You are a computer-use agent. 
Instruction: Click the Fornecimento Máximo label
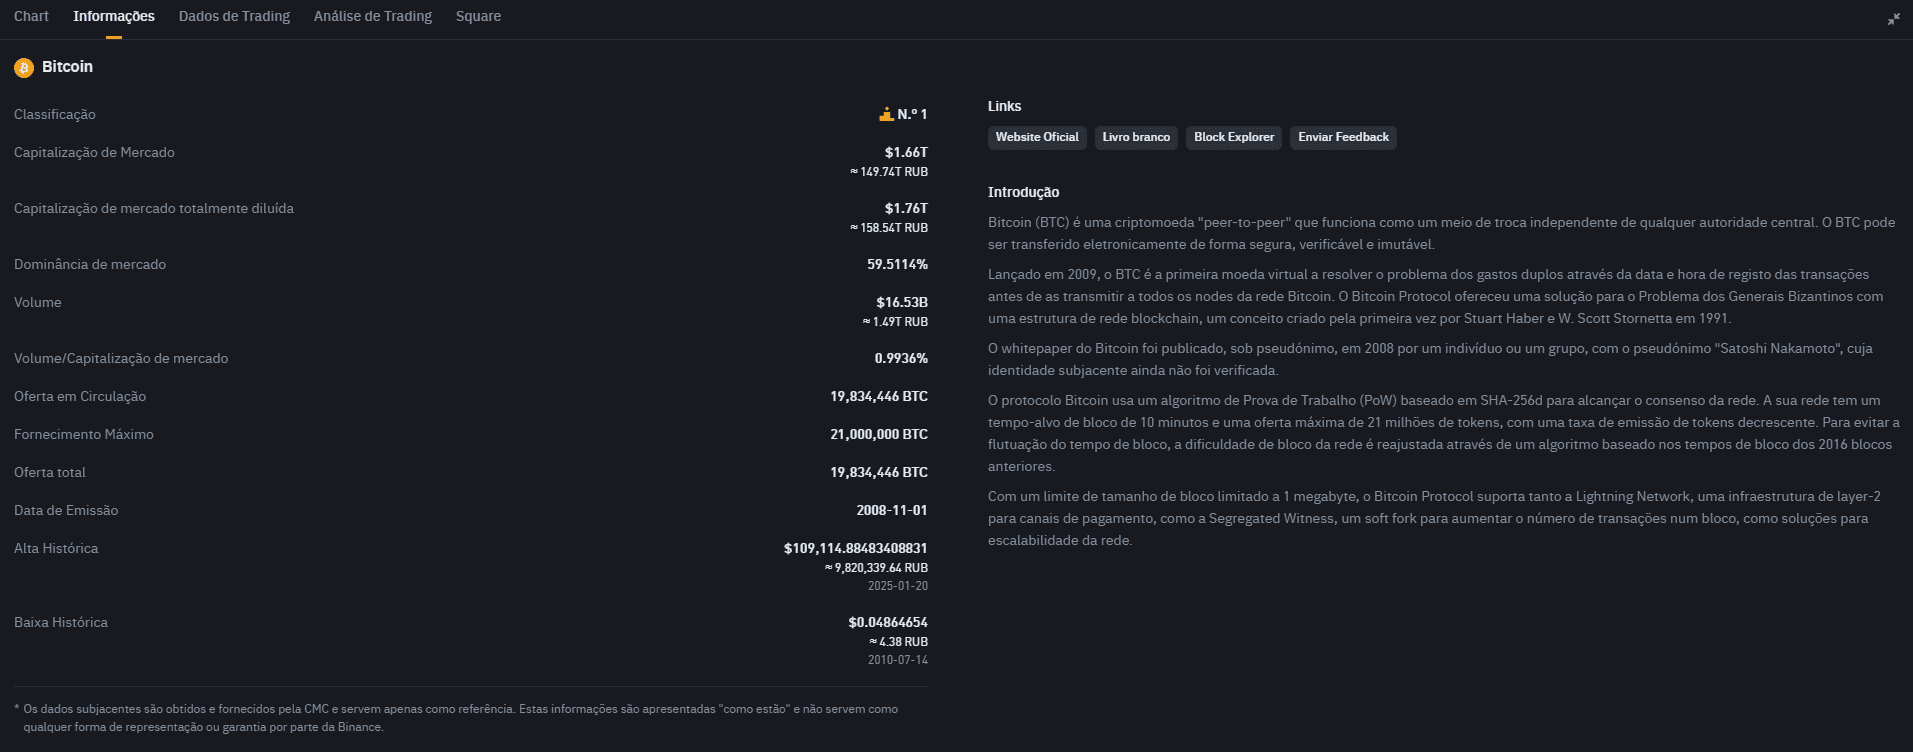(84, 434)
